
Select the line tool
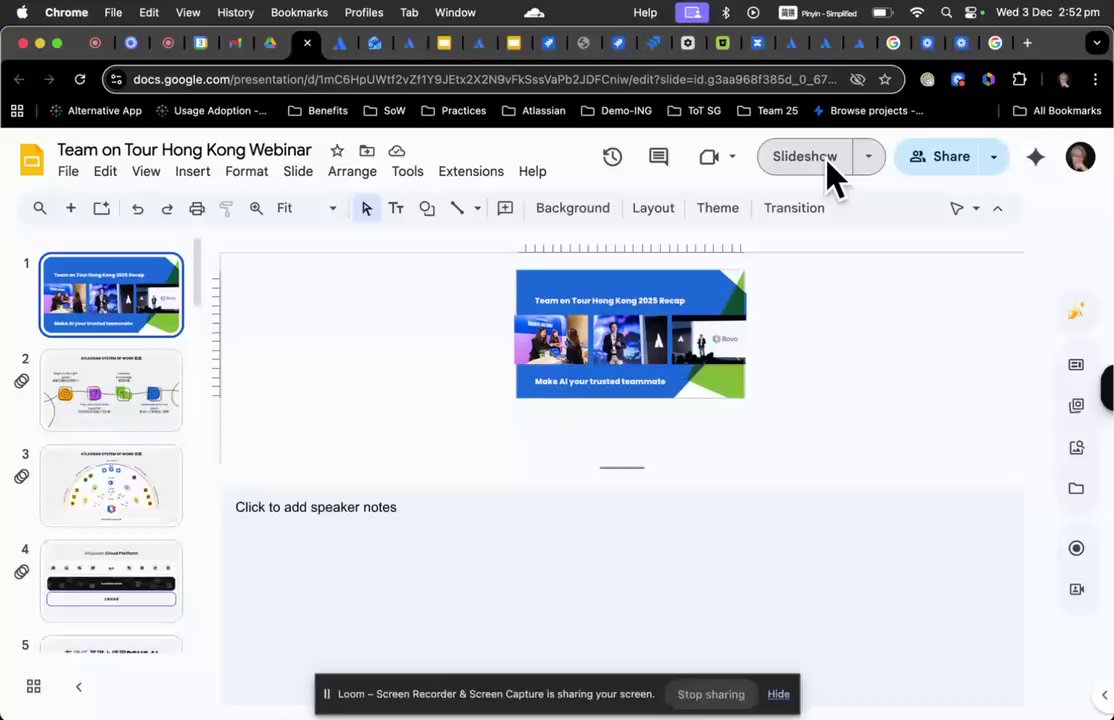457,208
